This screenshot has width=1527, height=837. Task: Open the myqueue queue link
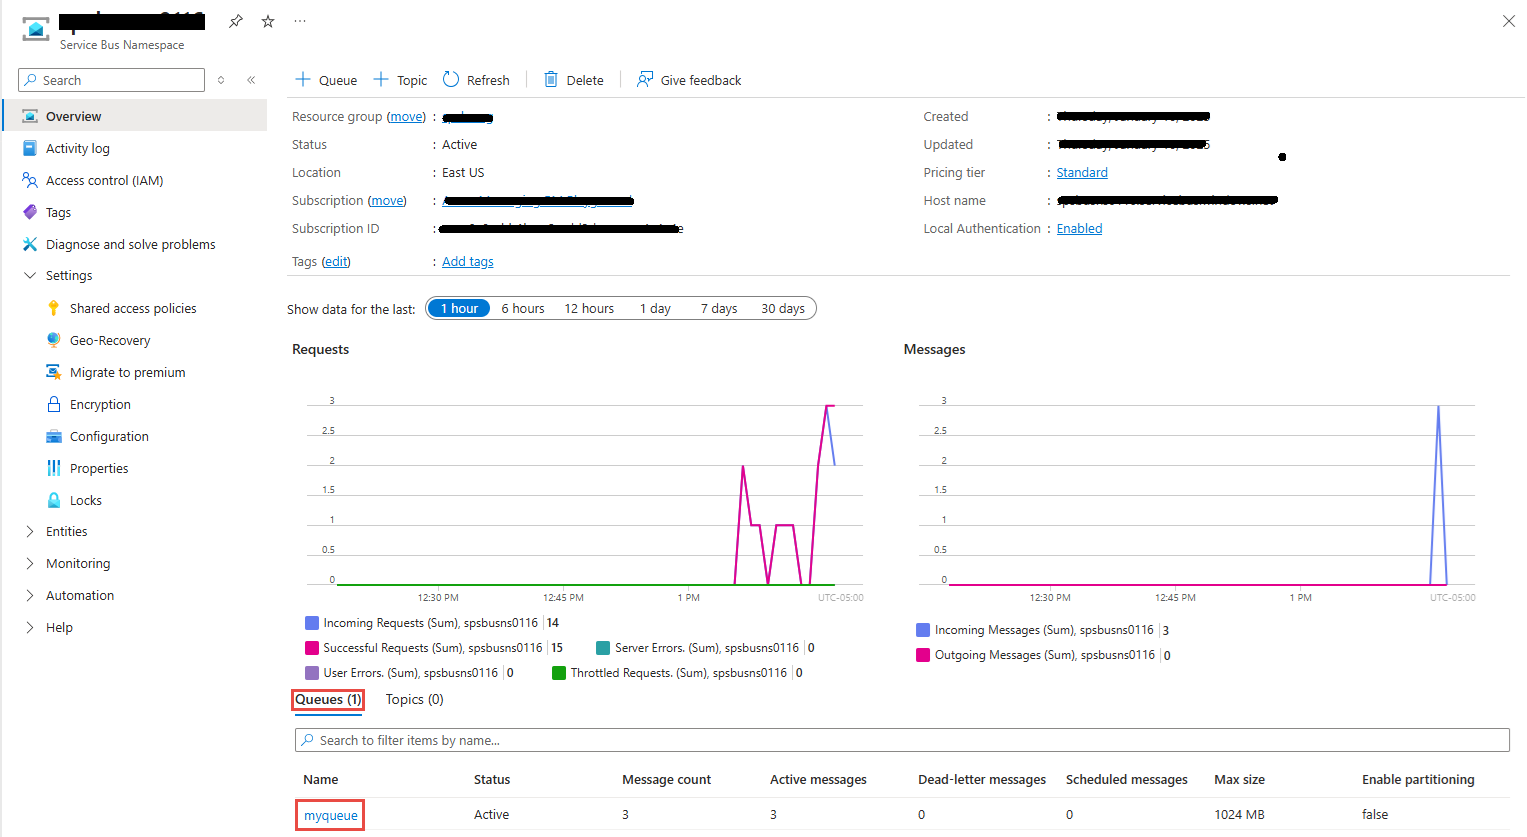331,815
